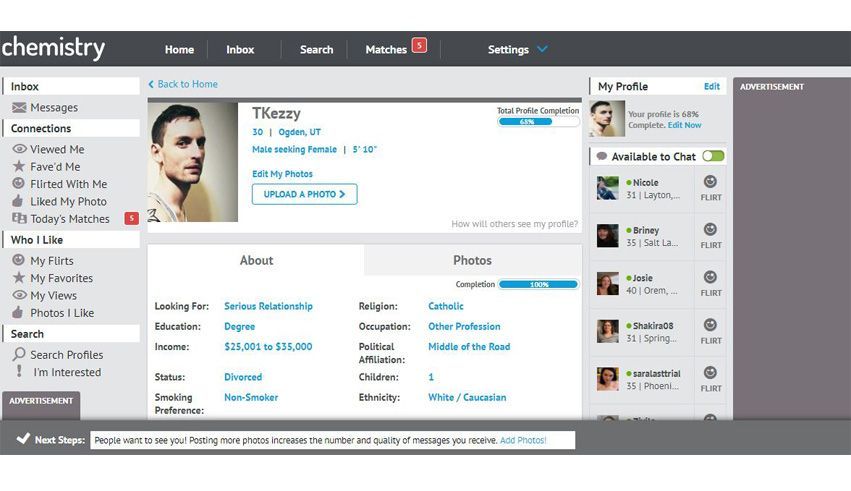Viewport: 851px width, 491px height.
Task: Click the My Views eye icon
Action: [19, 295]
